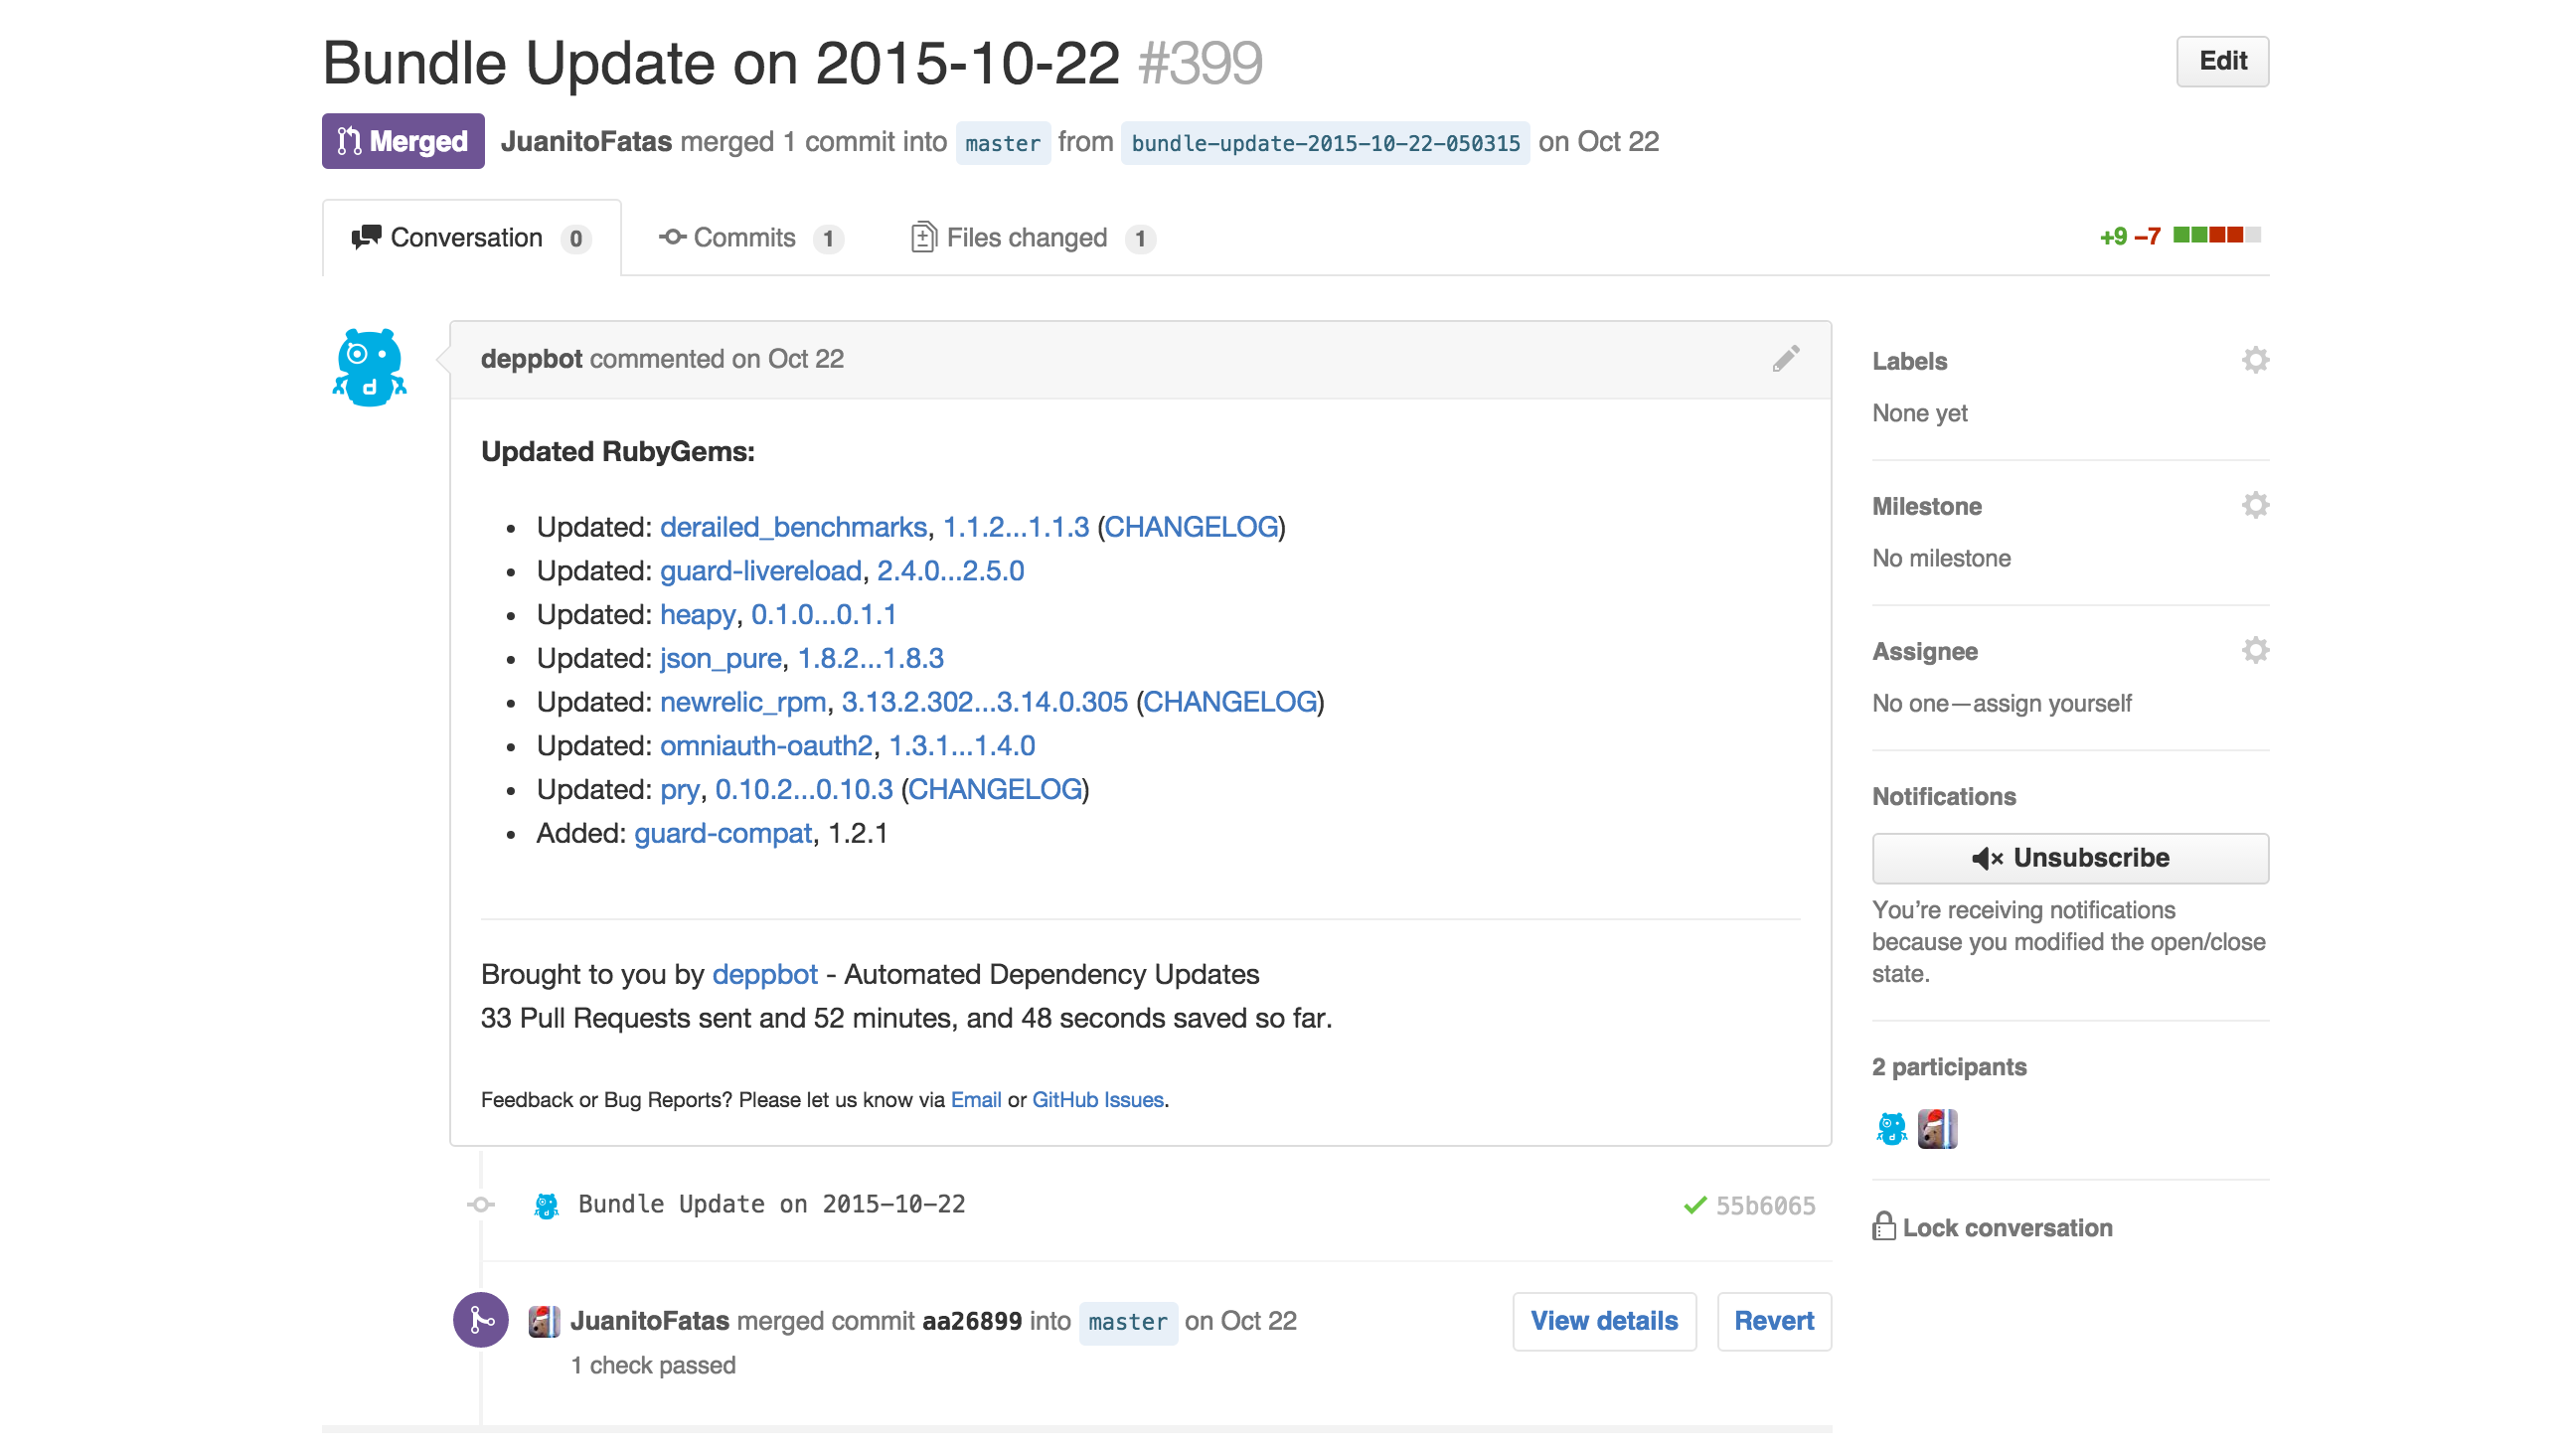This screenshot has width=2576, height=1451.
Task: Click the Edit button for the title
Action: tap(2222, 61)
